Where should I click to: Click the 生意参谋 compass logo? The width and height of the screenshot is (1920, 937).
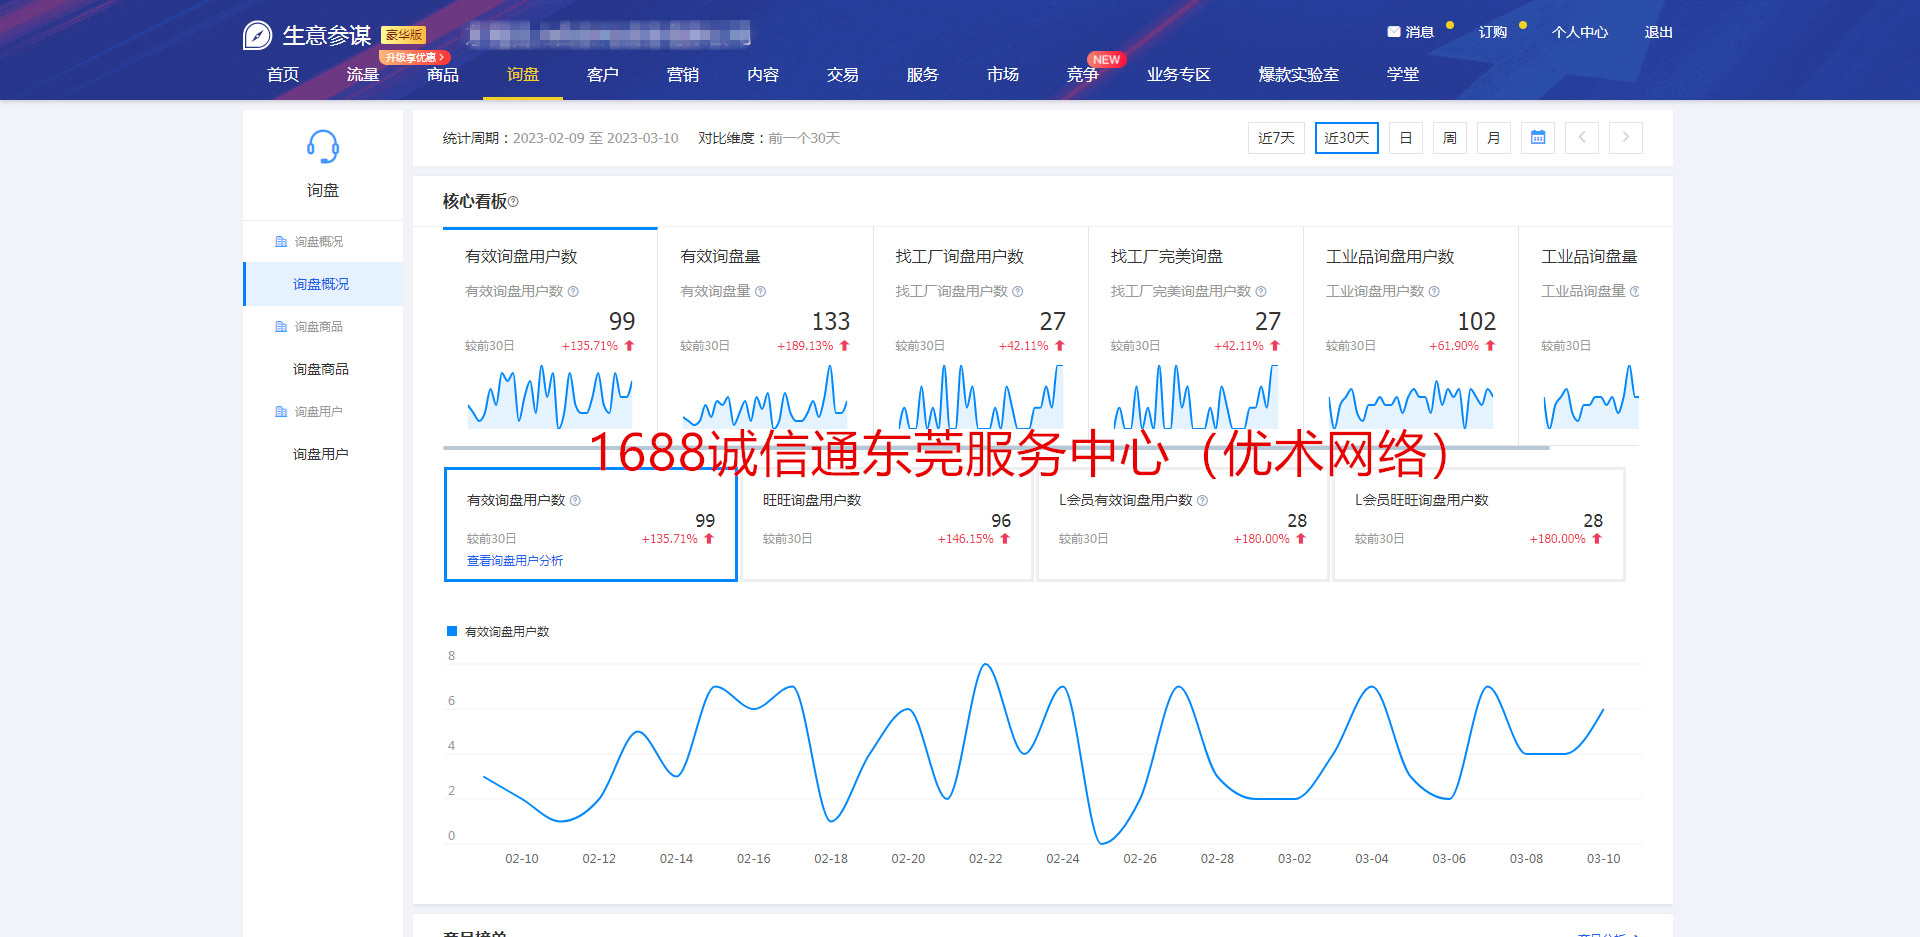pyautogui.click(x=257, y=36)
